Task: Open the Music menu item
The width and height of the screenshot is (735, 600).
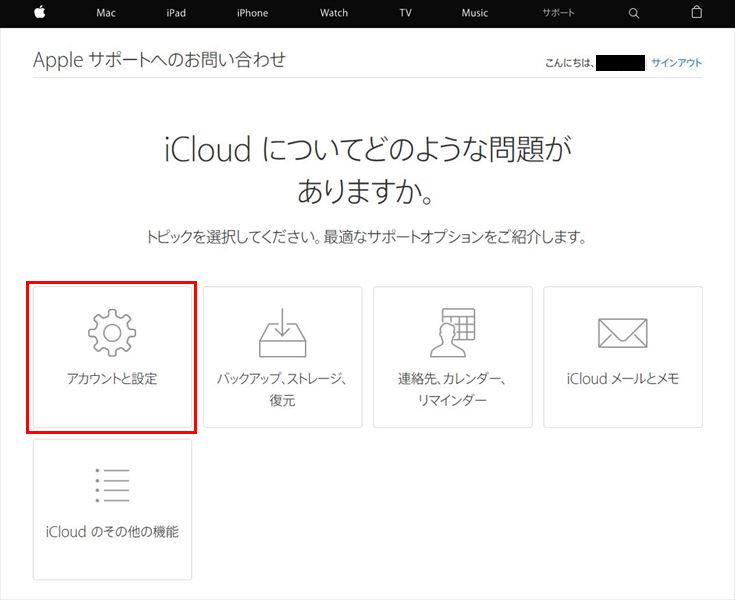Action: [474, 13]
